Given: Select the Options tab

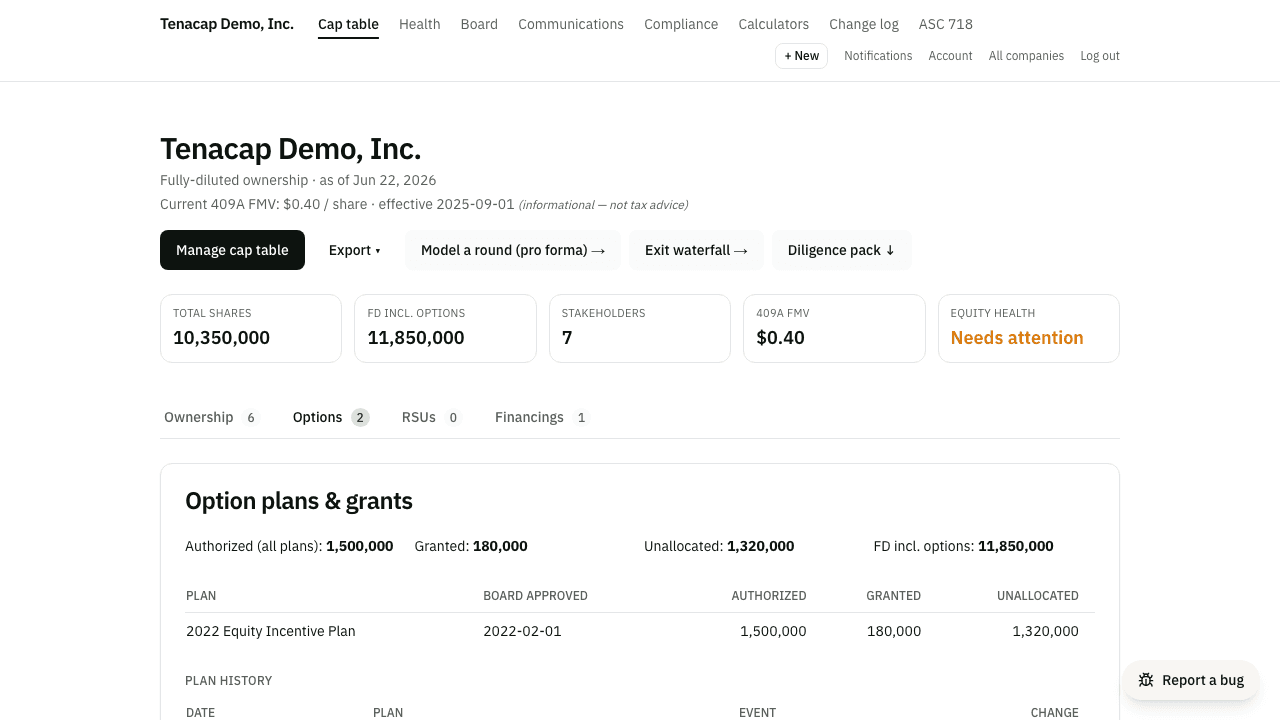Looking at the screenshot, I should pyautogui.click(x=331, y=417).
